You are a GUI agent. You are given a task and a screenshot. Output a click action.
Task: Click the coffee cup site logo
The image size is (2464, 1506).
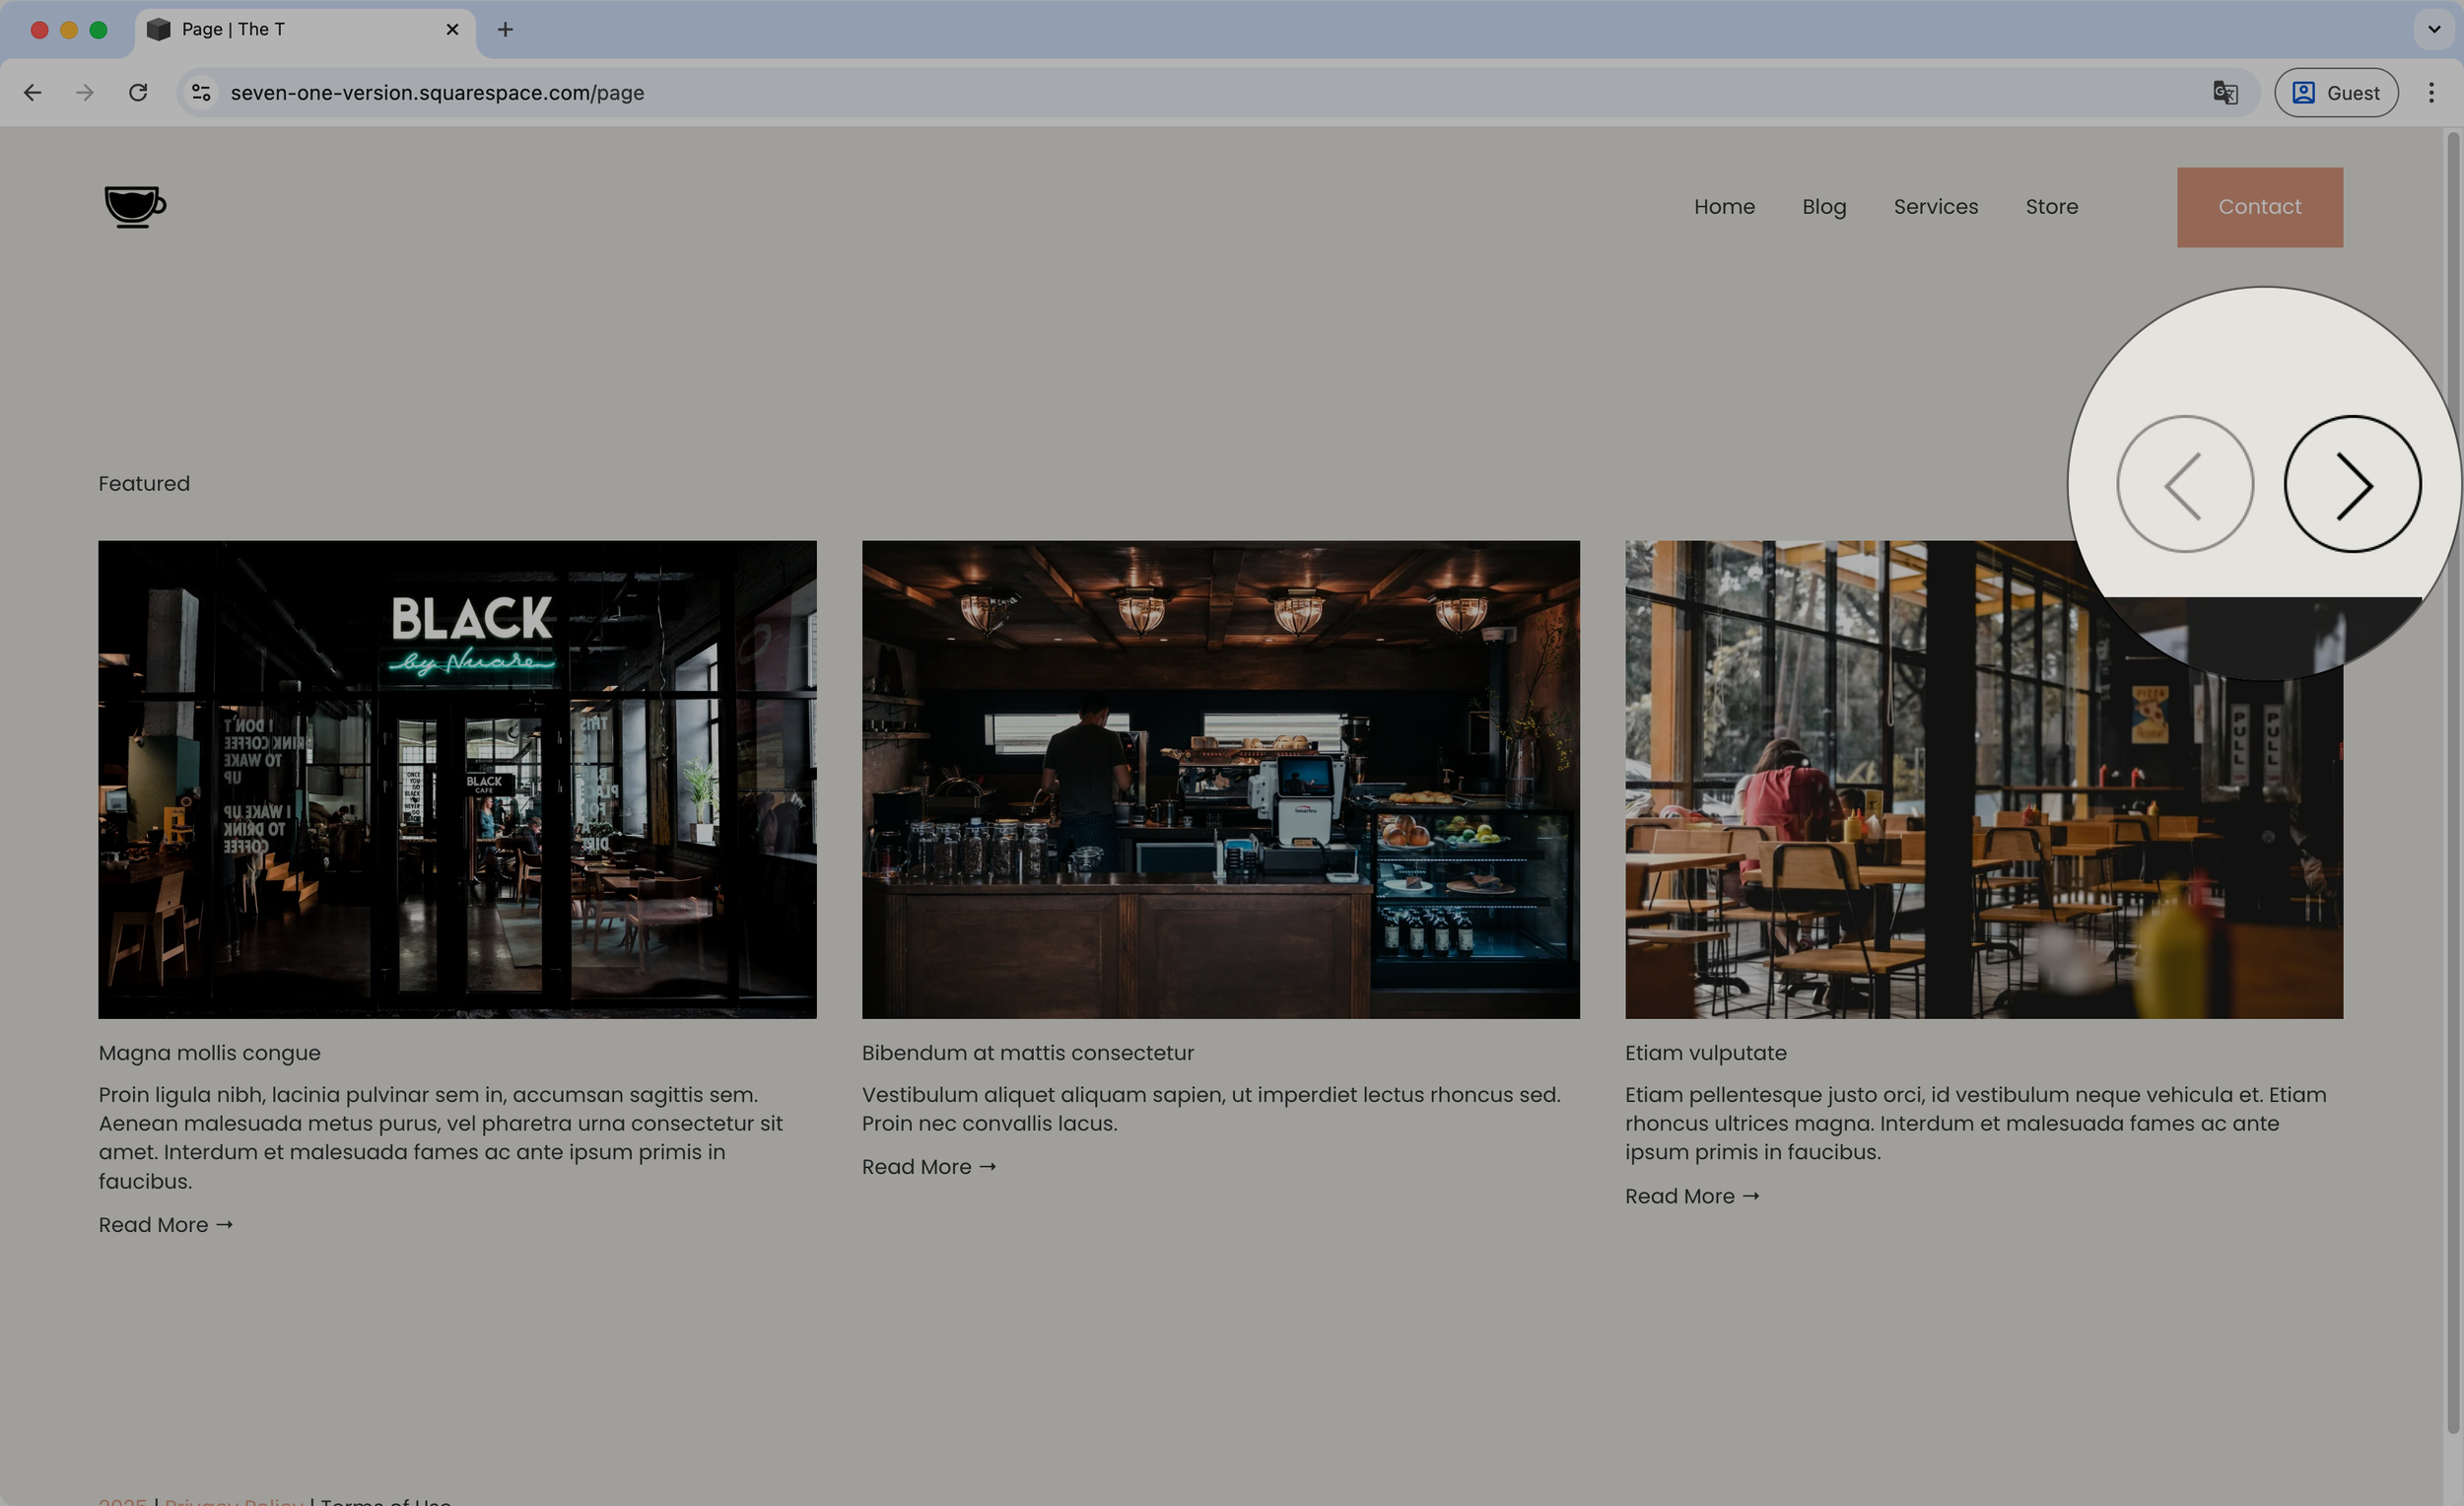click(x=135, y=206)
